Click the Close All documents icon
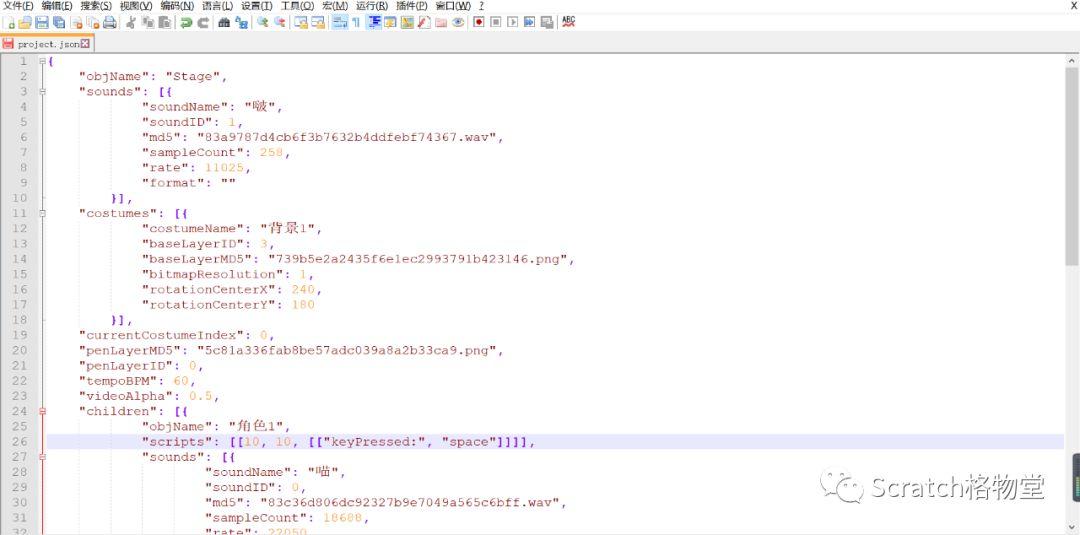Image resolution: width=1080 pixels, height=535 pixels. click(x=93, y=22)
